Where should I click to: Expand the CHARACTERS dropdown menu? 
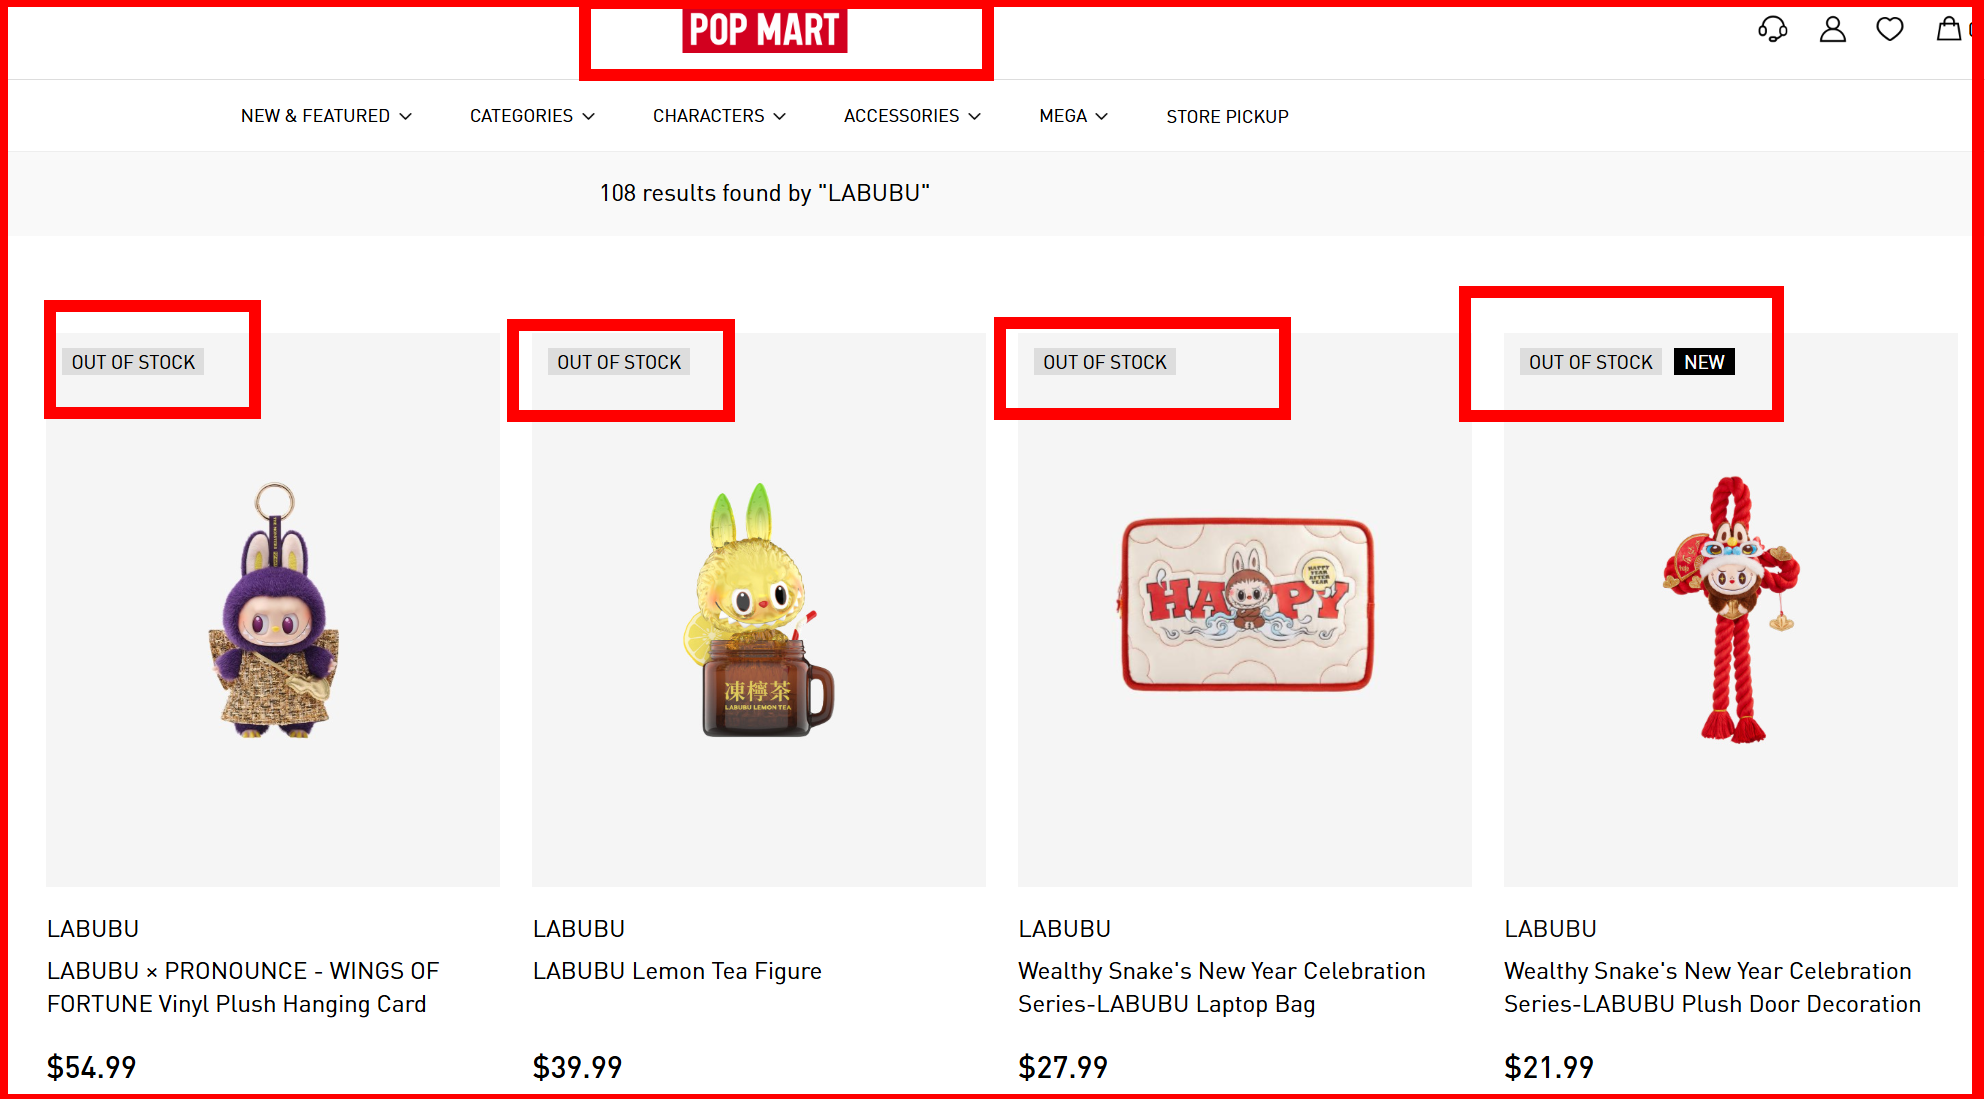[719, 116]
